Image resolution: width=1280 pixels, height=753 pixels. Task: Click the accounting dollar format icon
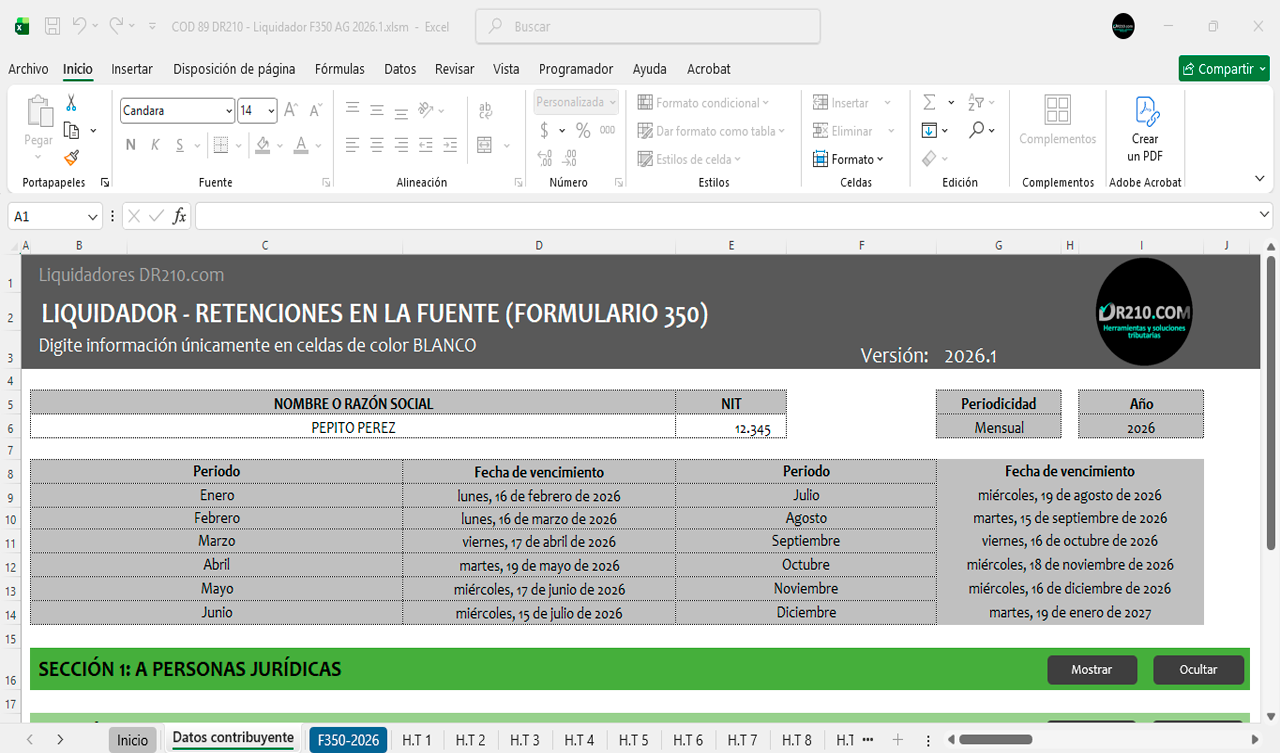[x=544, y=130]
